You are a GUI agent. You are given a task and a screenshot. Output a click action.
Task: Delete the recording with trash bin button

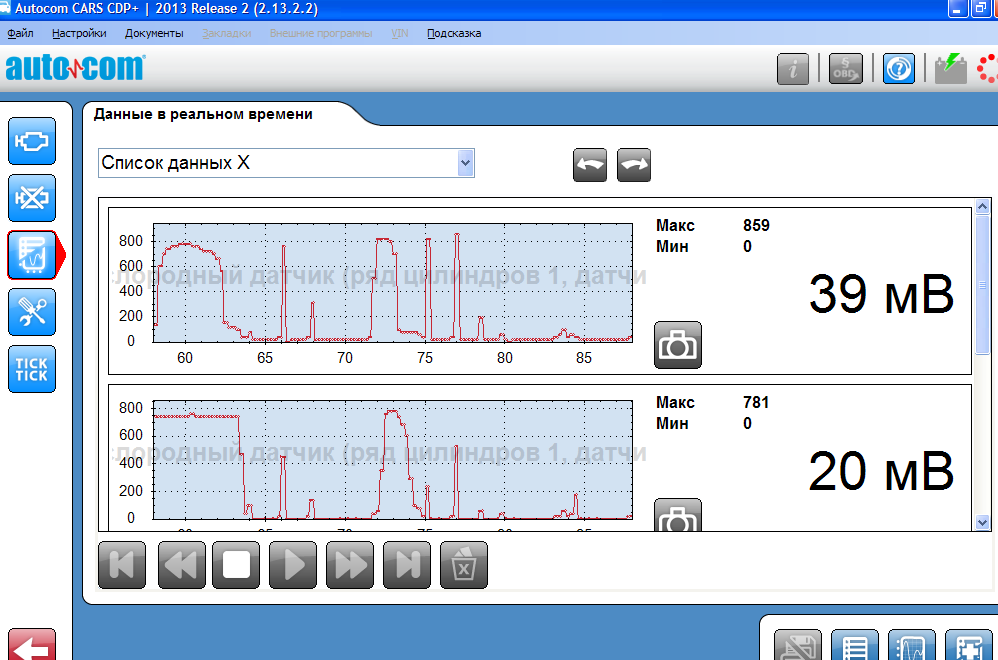click(x=463, y=565)
